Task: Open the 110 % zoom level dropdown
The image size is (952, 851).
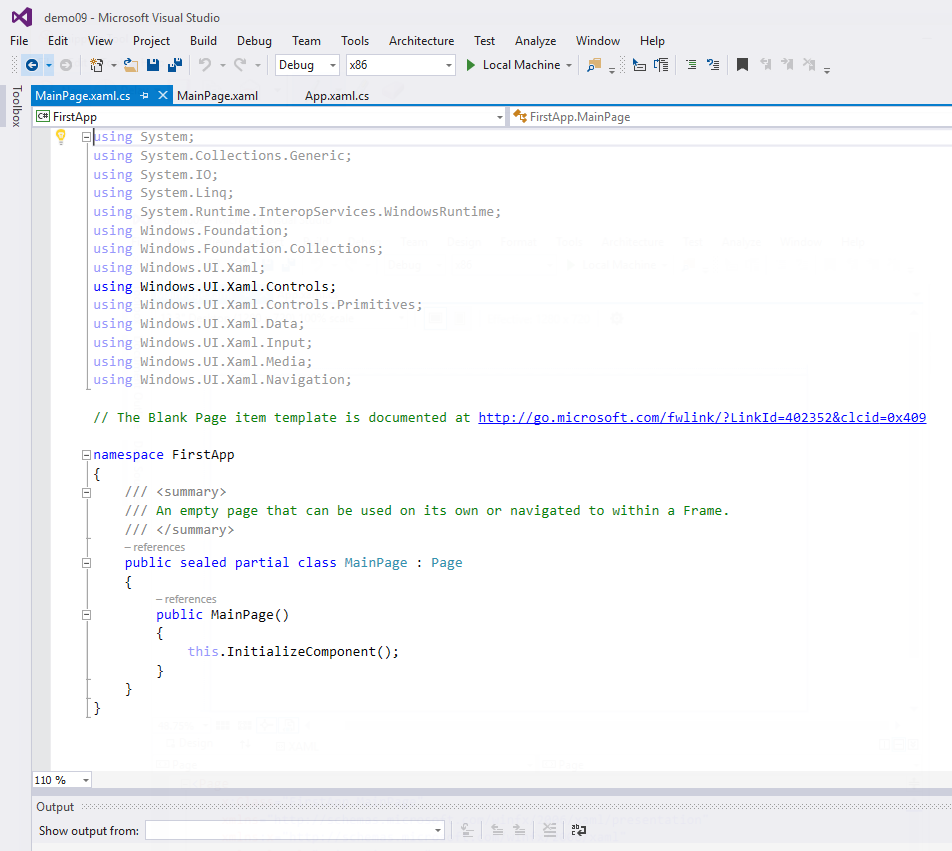Action: click(x=85, y=780)
